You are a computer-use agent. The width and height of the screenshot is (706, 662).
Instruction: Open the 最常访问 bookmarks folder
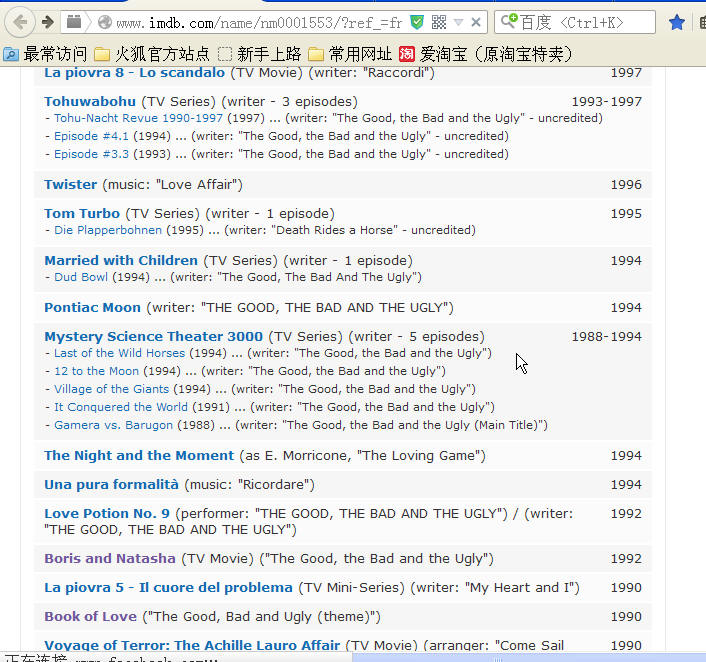[x=45, y=54]
